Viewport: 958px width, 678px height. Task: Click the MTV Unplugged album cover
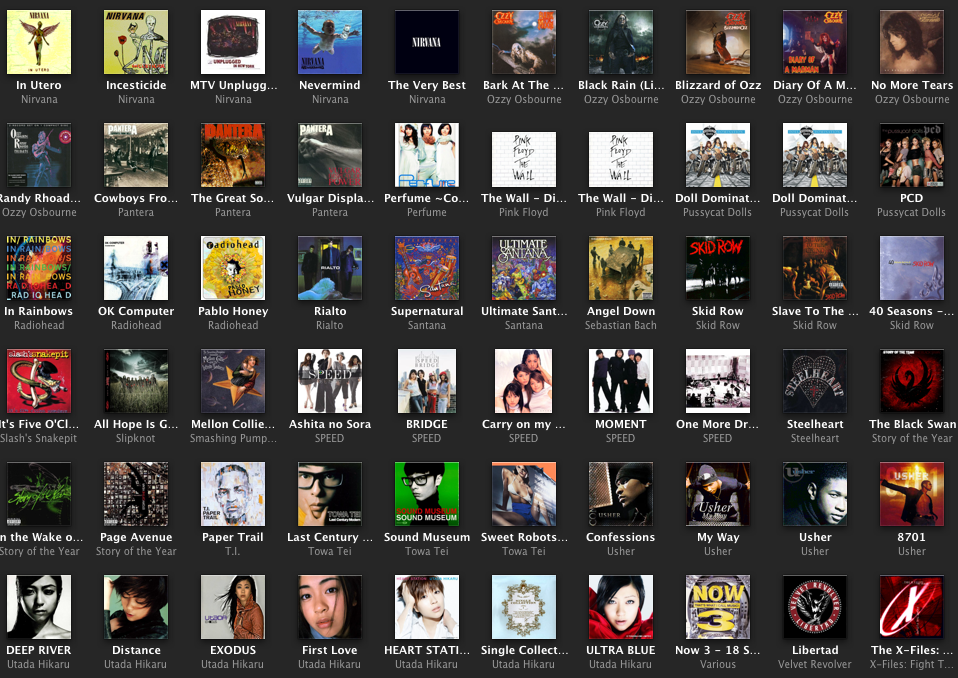click(233, 42)
